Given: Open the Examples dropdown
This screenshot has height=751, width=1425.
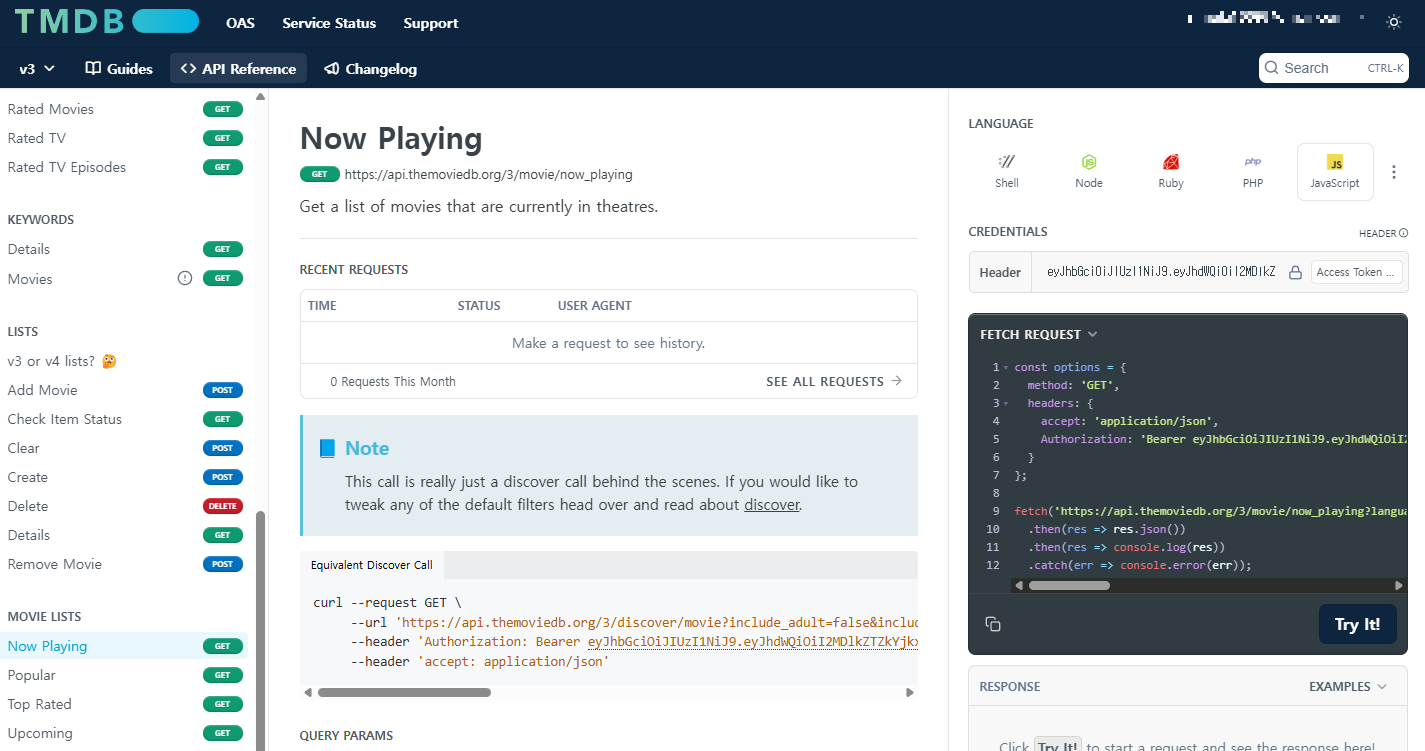Looking at the screenshot, I should click(x=1348, y=686).
